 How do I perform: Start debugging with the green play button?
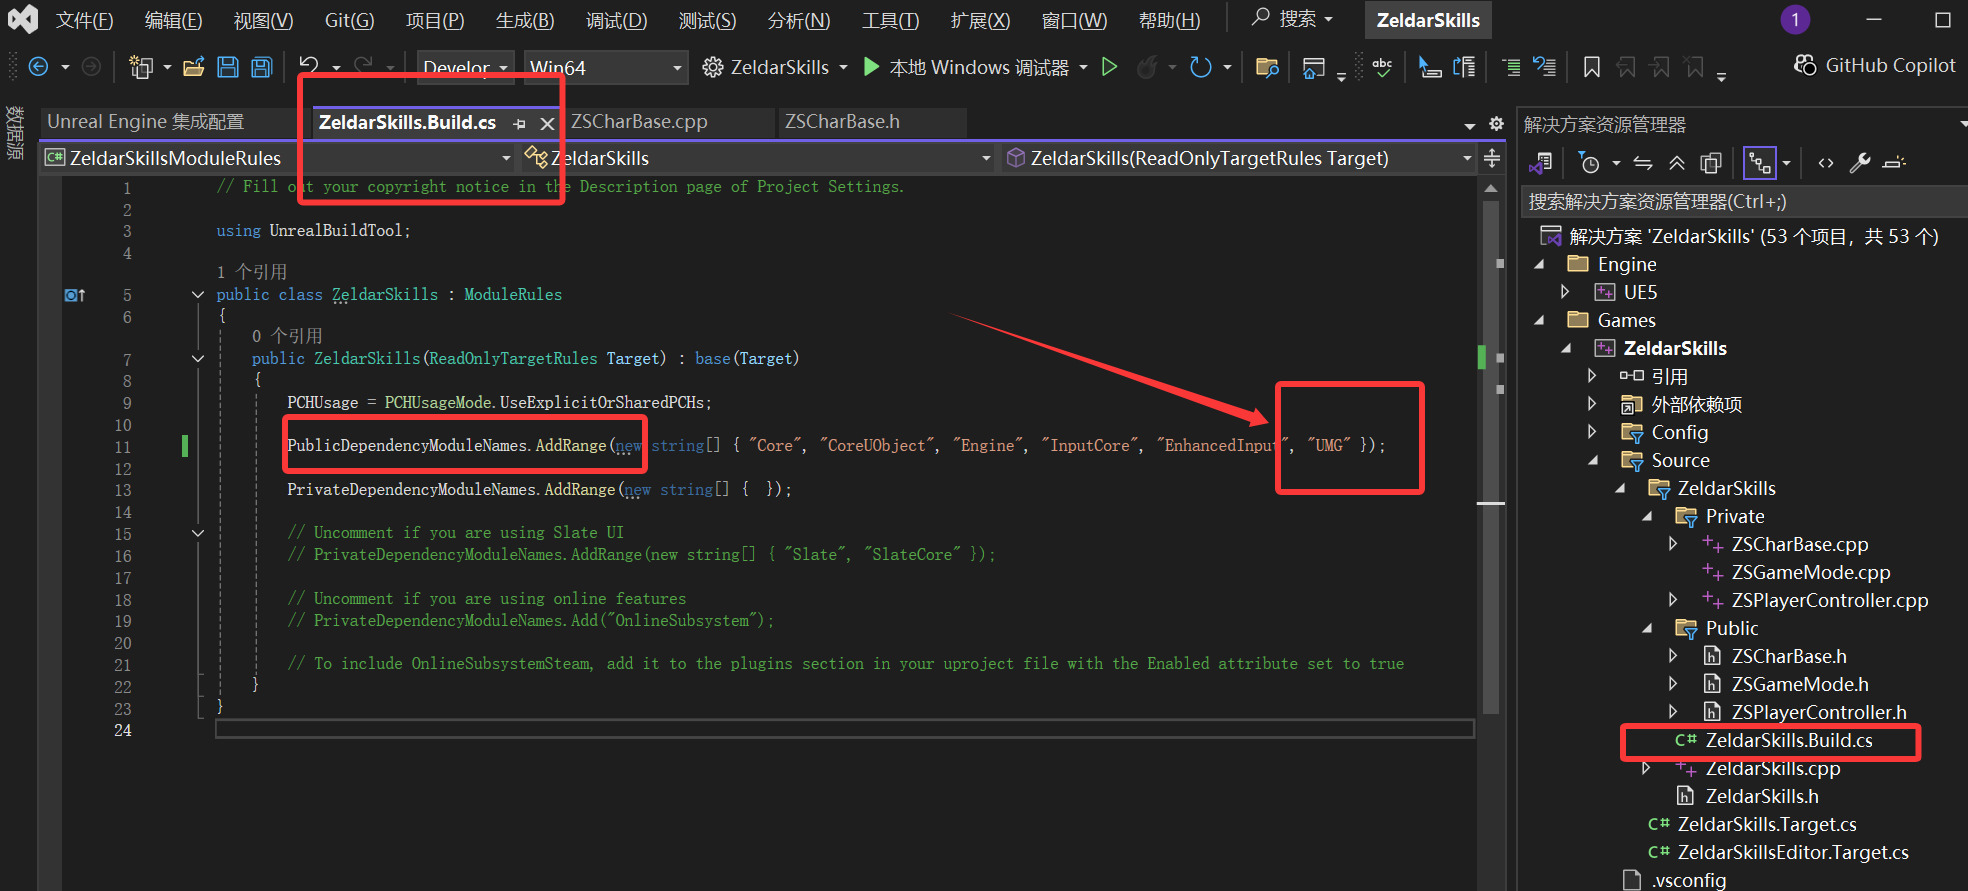click(x=871, y=67)
